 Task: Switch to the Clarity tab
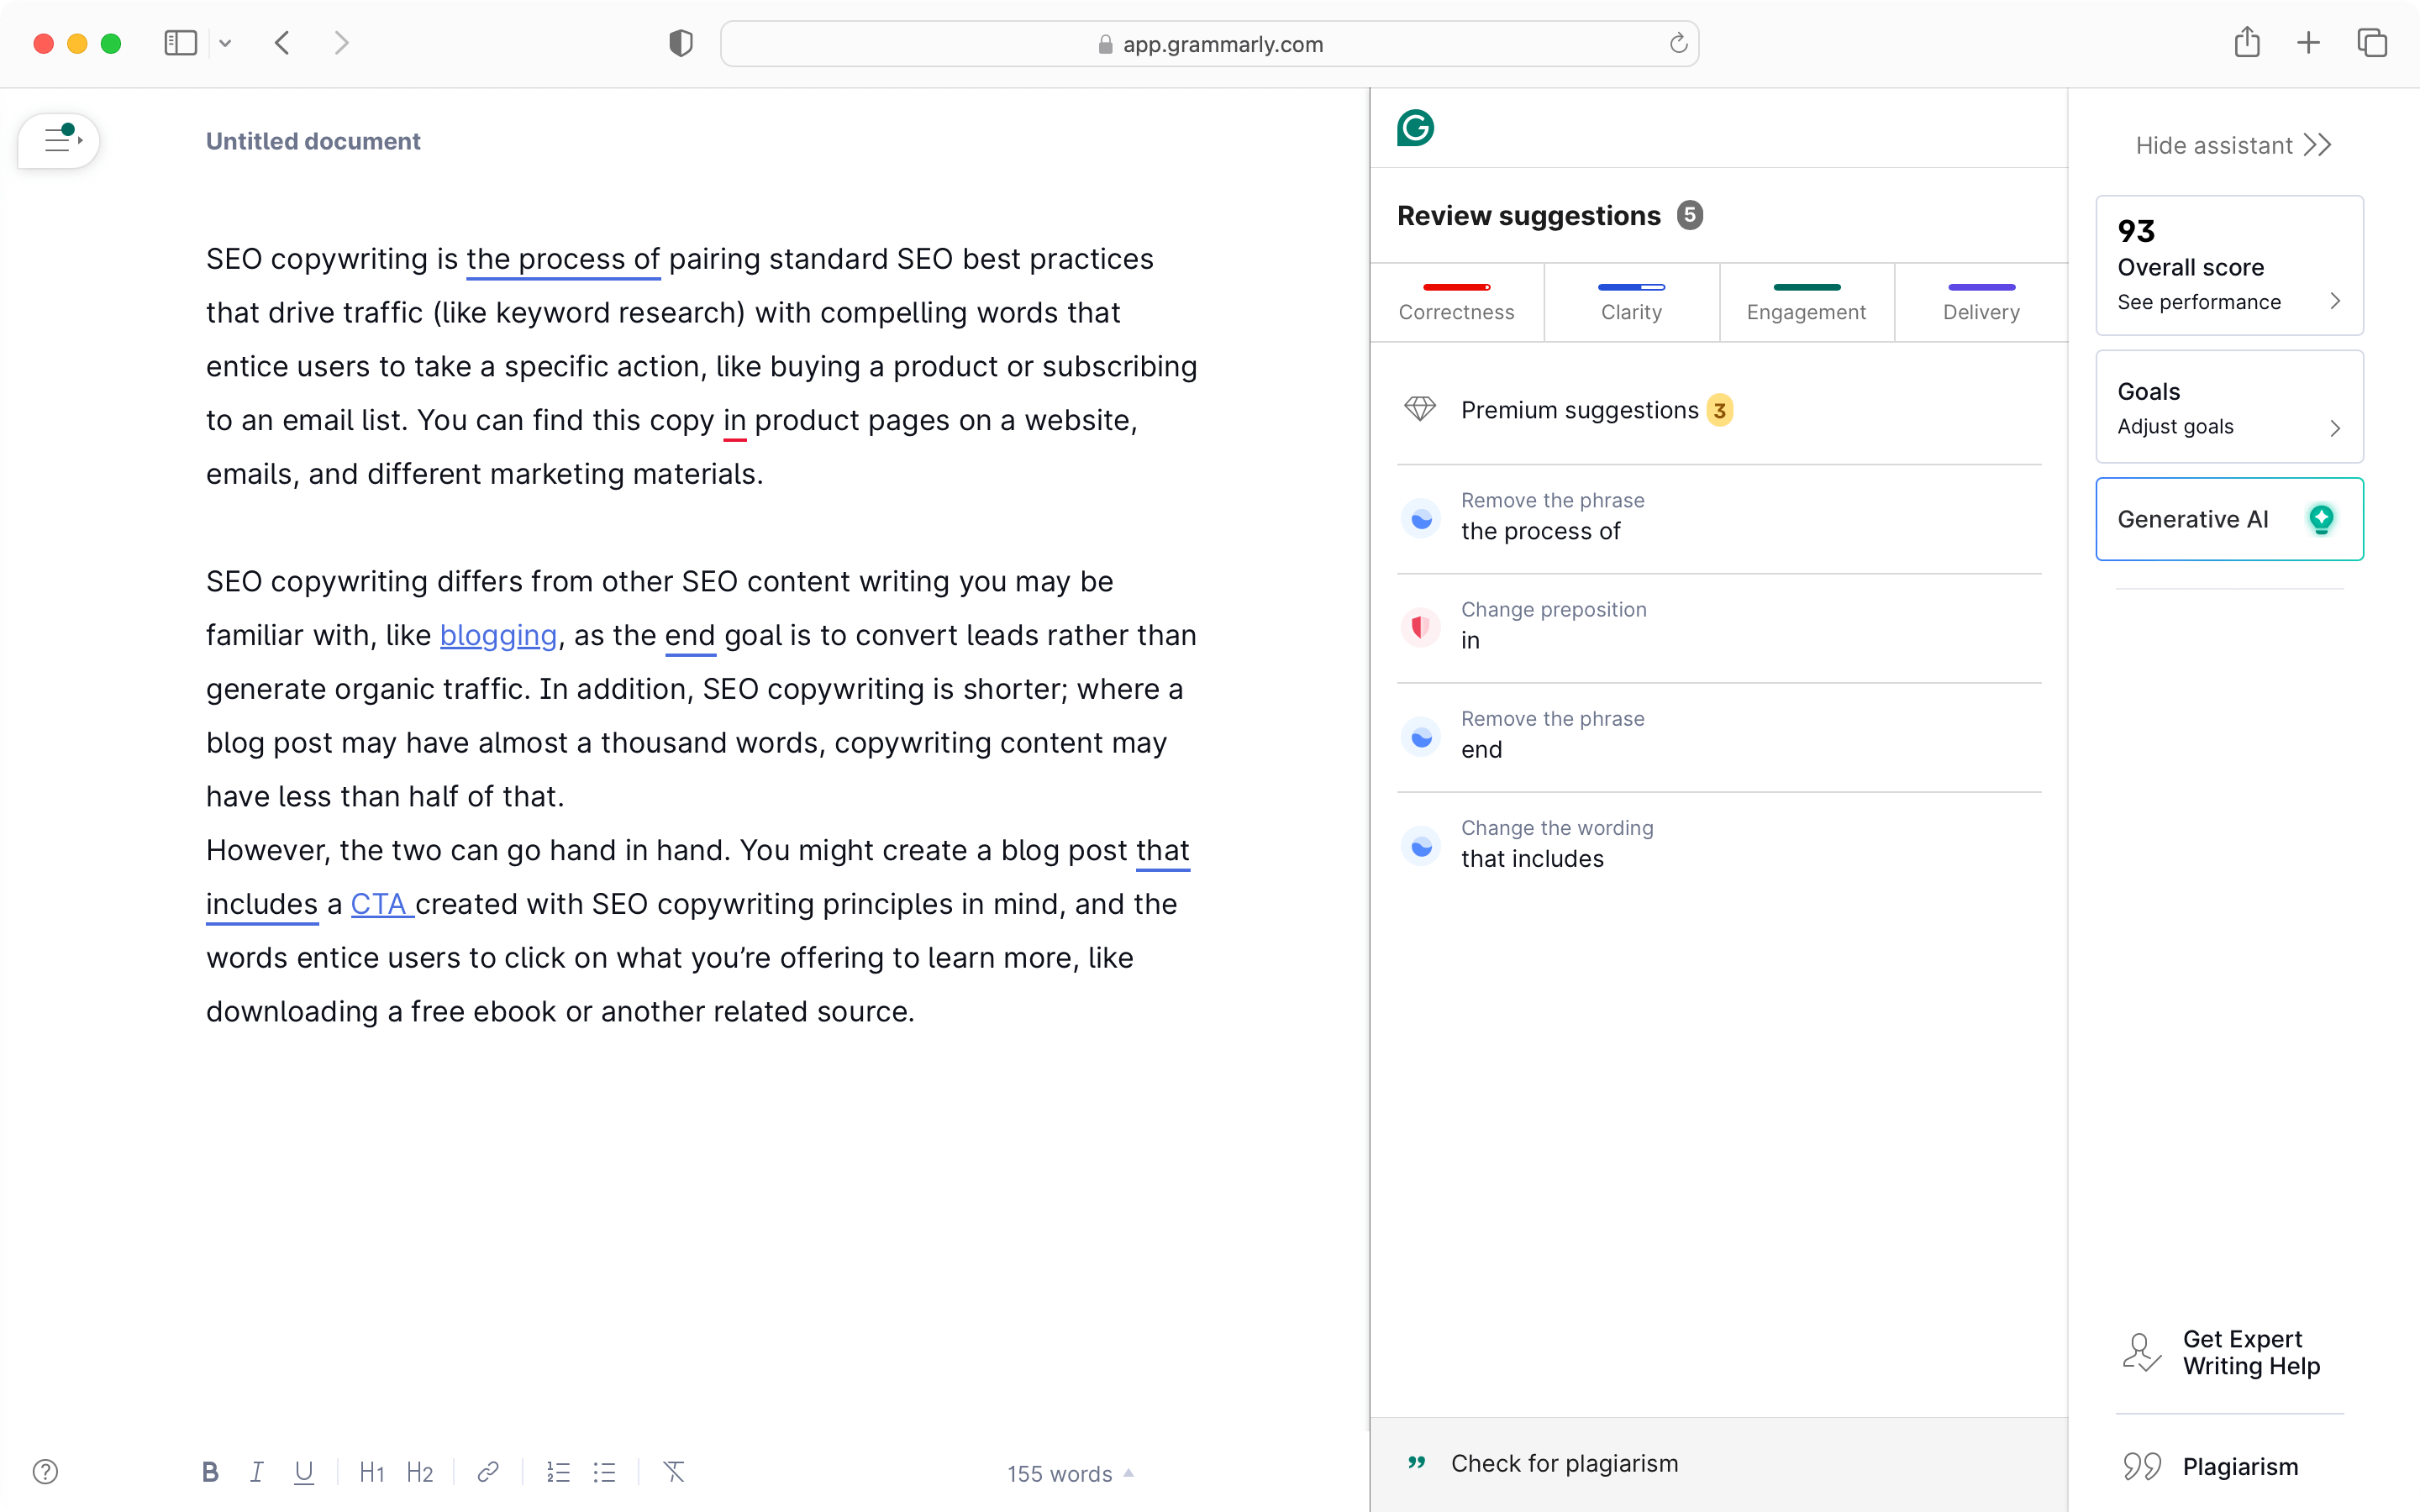[x=1631, y=302]
